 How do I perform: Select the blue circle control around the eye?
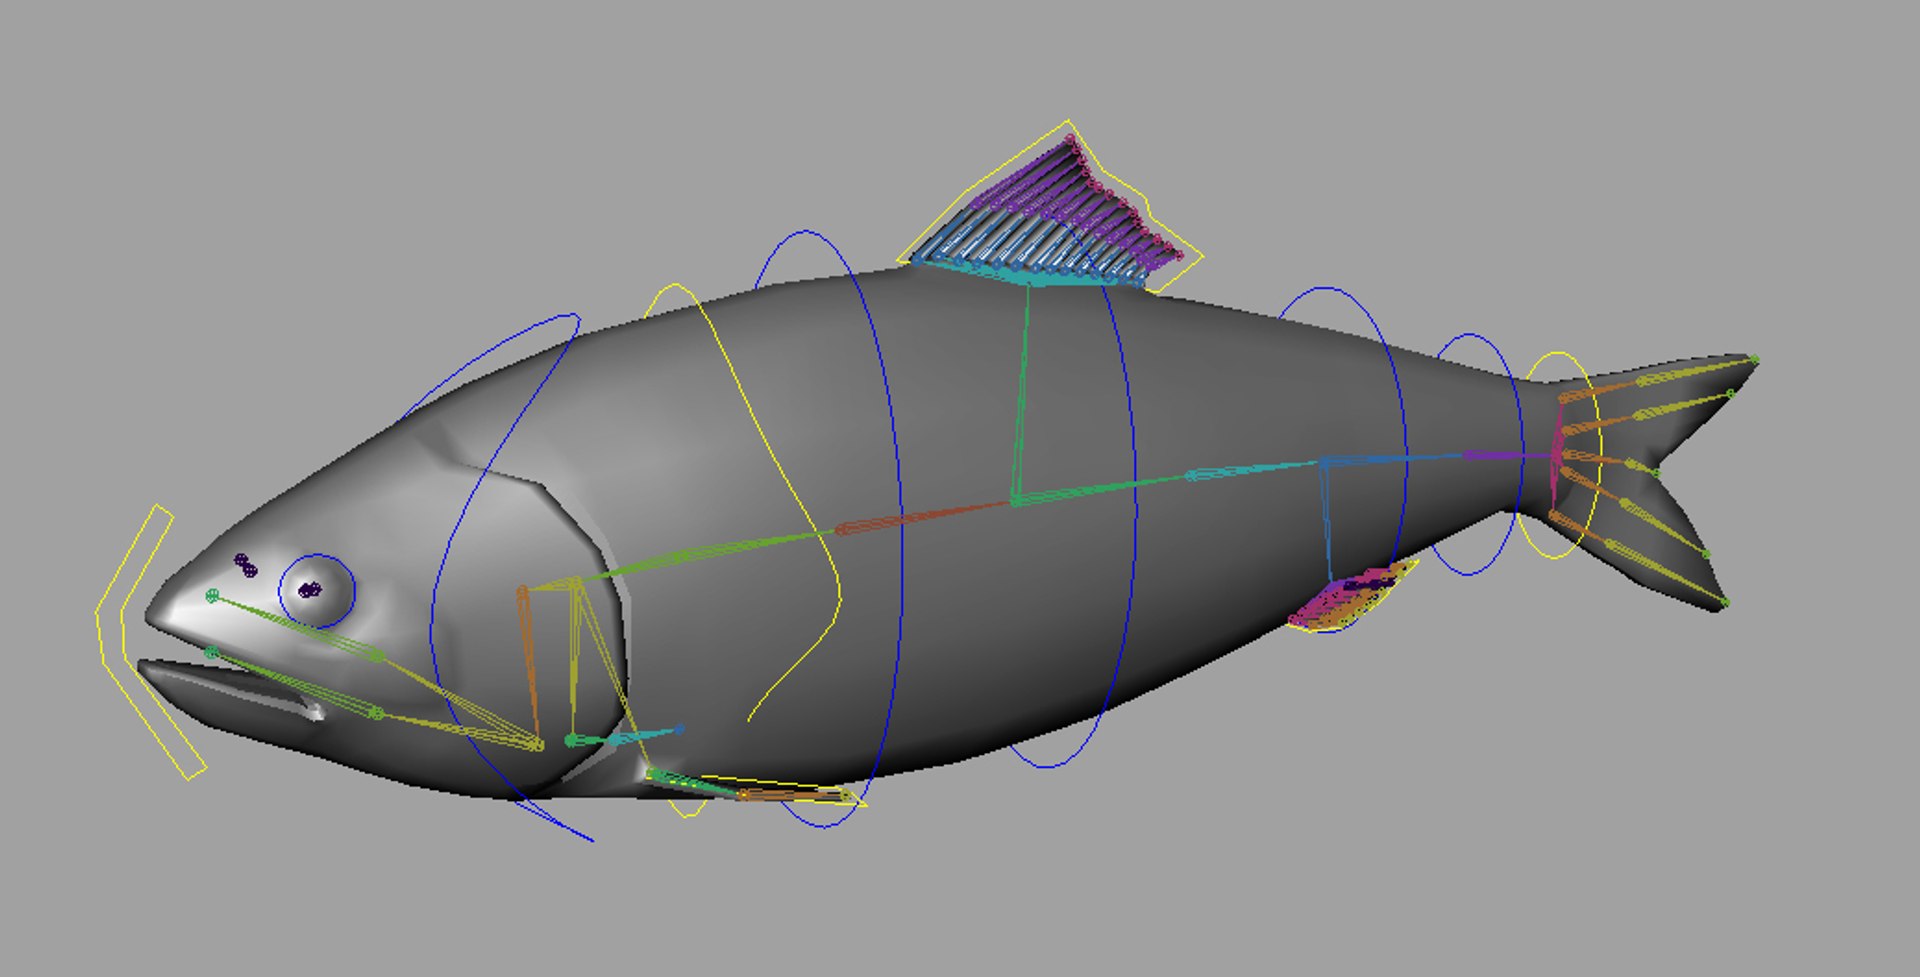coord(316,591)
